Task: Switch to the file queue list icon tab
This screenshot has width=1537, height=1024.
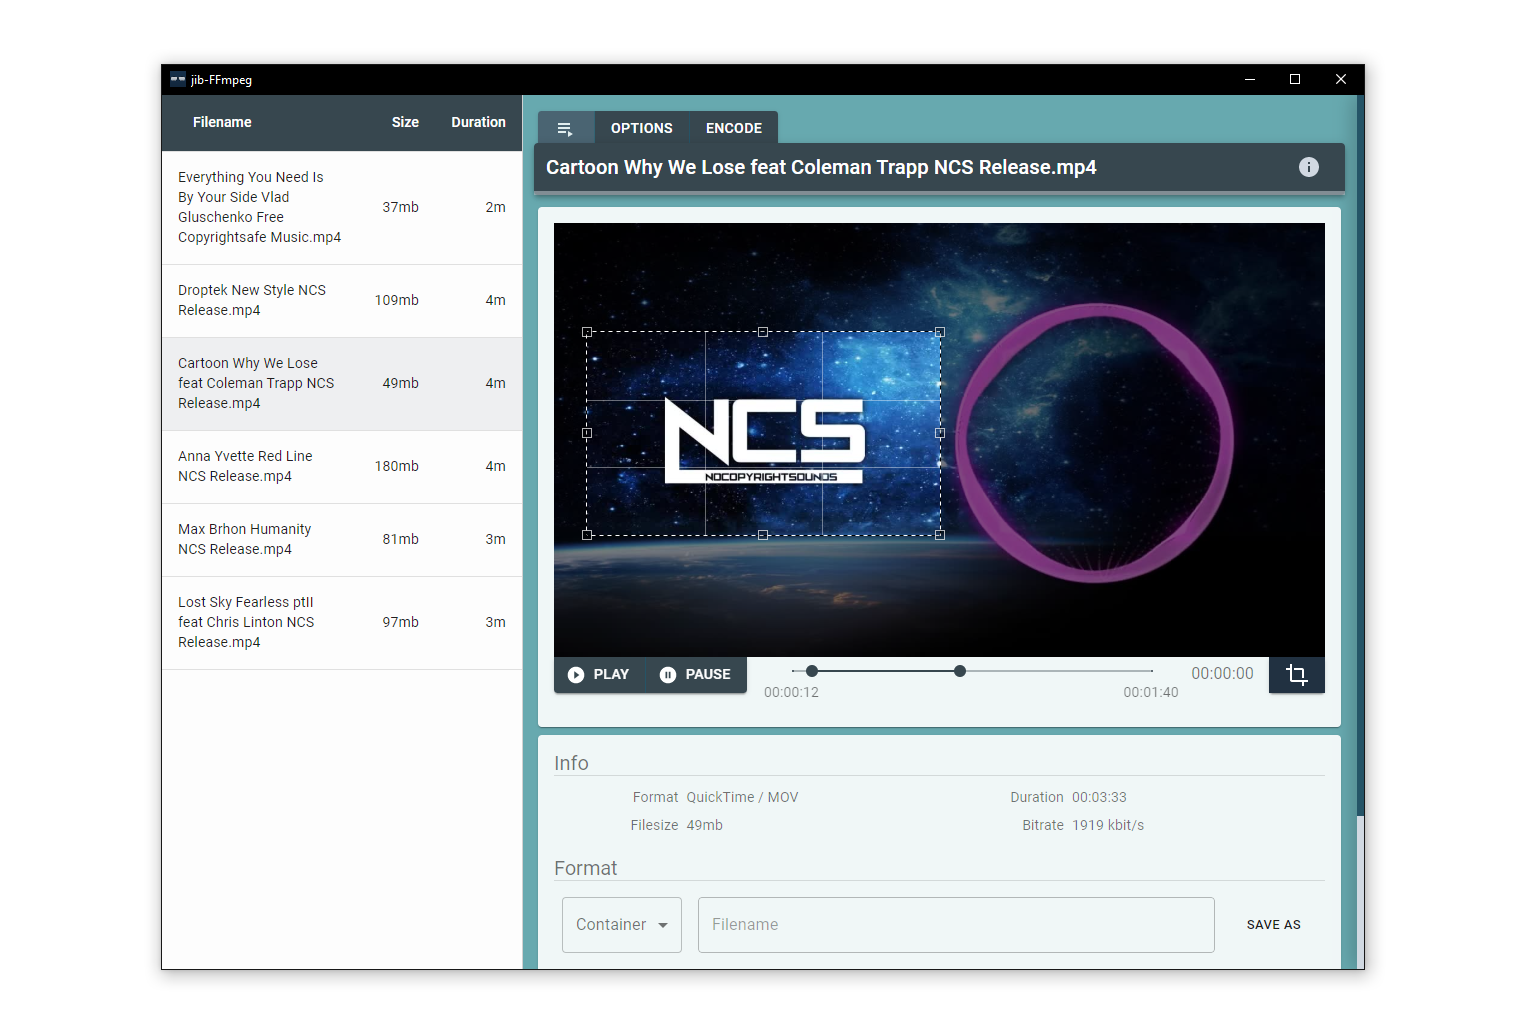Action: (x=566, y=127)
